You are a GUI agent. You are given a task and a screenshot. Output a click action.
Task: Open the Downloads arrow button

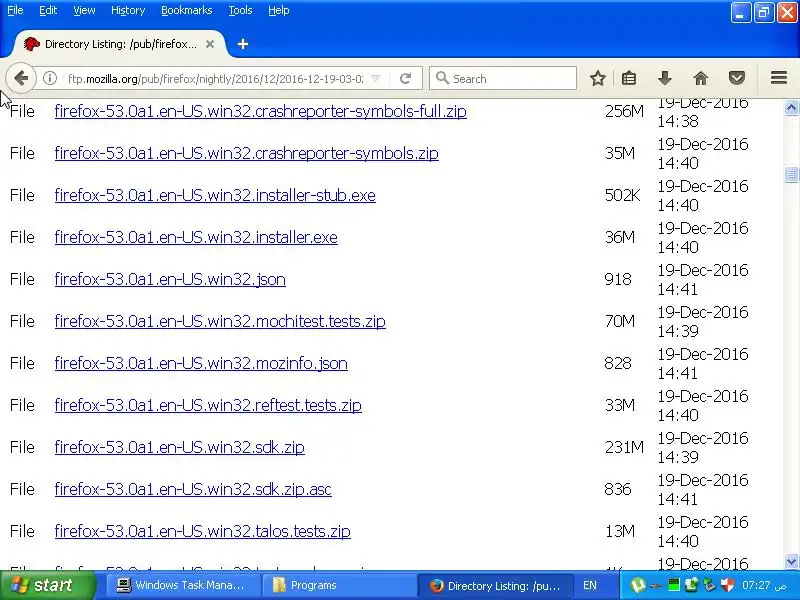tap(664, 79)
